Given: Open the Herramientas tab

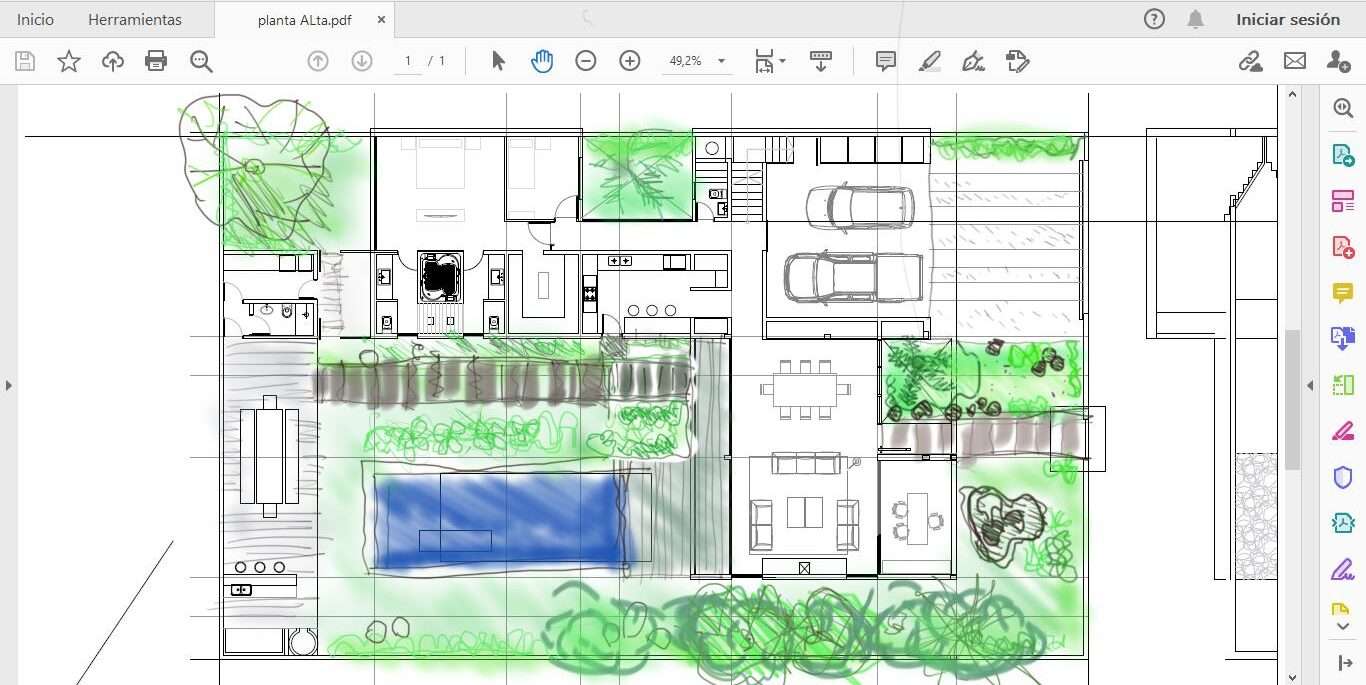Looking at the screenshot, I should click(x=135, y=19).
